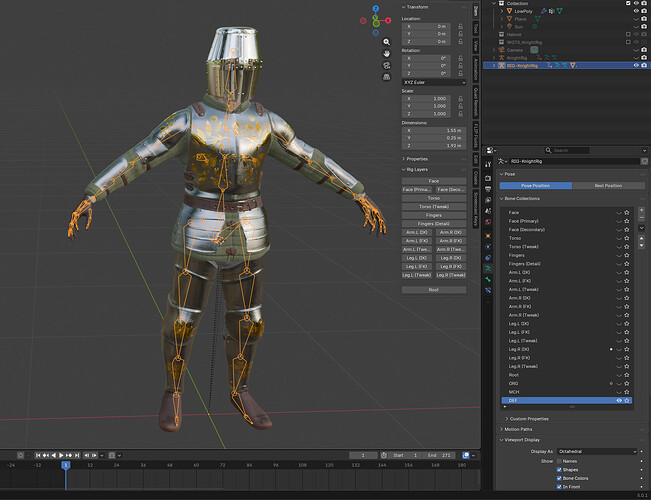Open the Armature data properties tab icon
Viewport: 651px width, 500px height.
(x=488, y=269)
